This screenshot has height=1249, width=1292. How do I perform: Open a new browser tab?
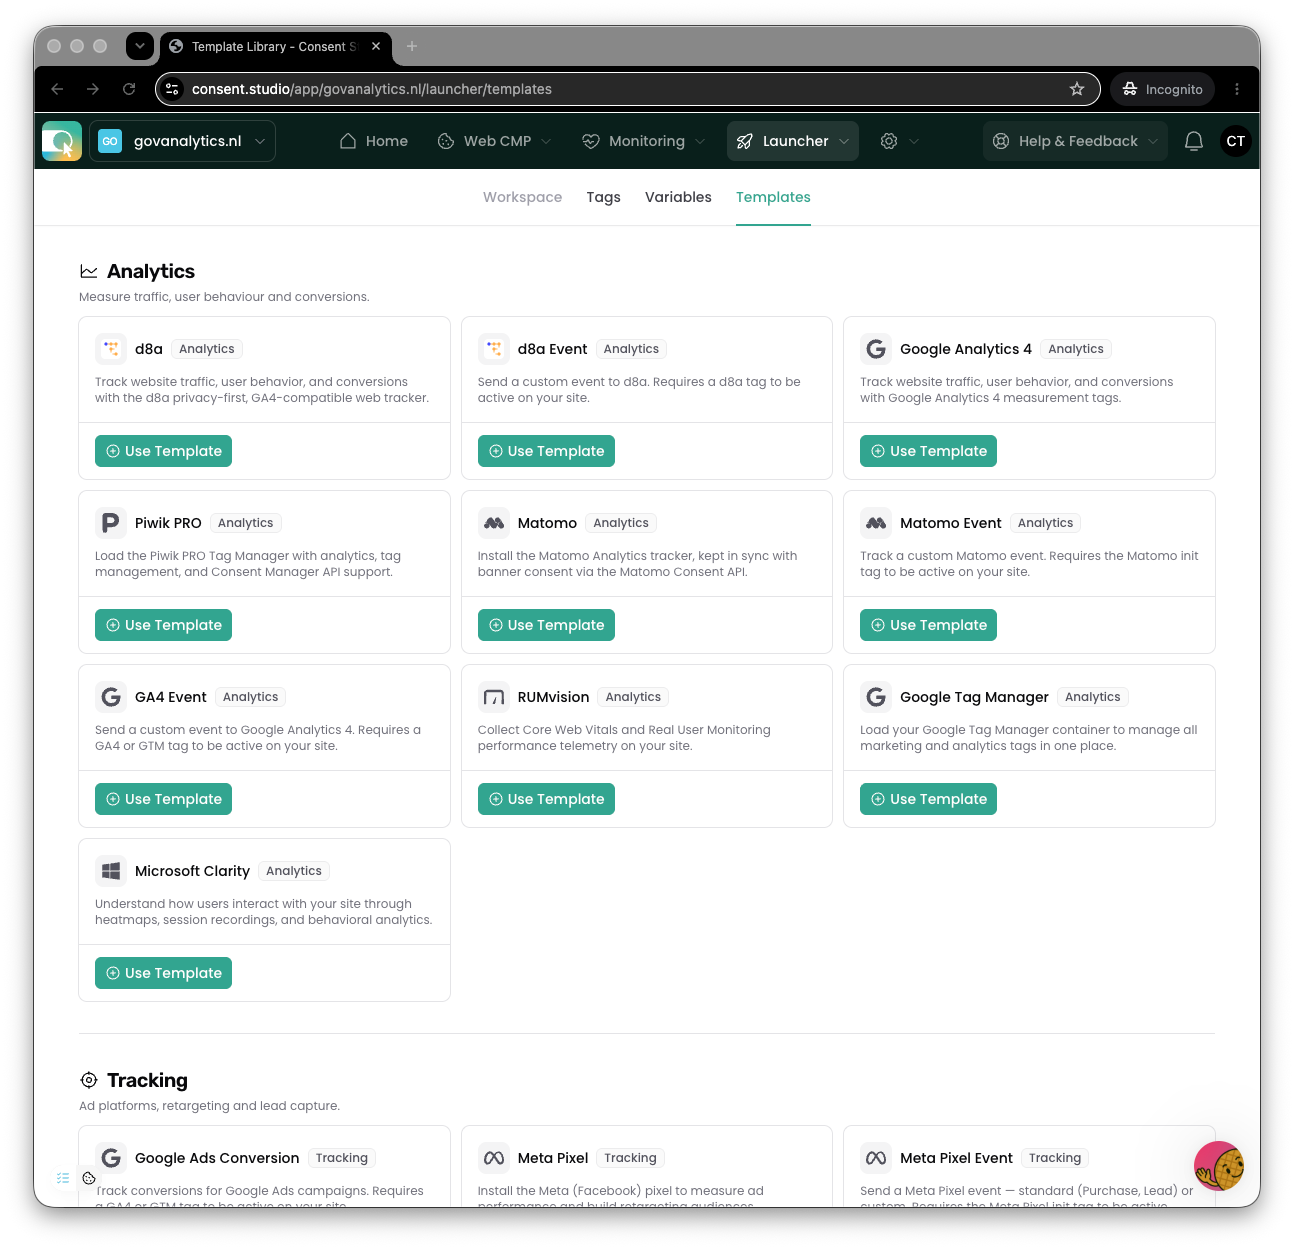[412, 46]
